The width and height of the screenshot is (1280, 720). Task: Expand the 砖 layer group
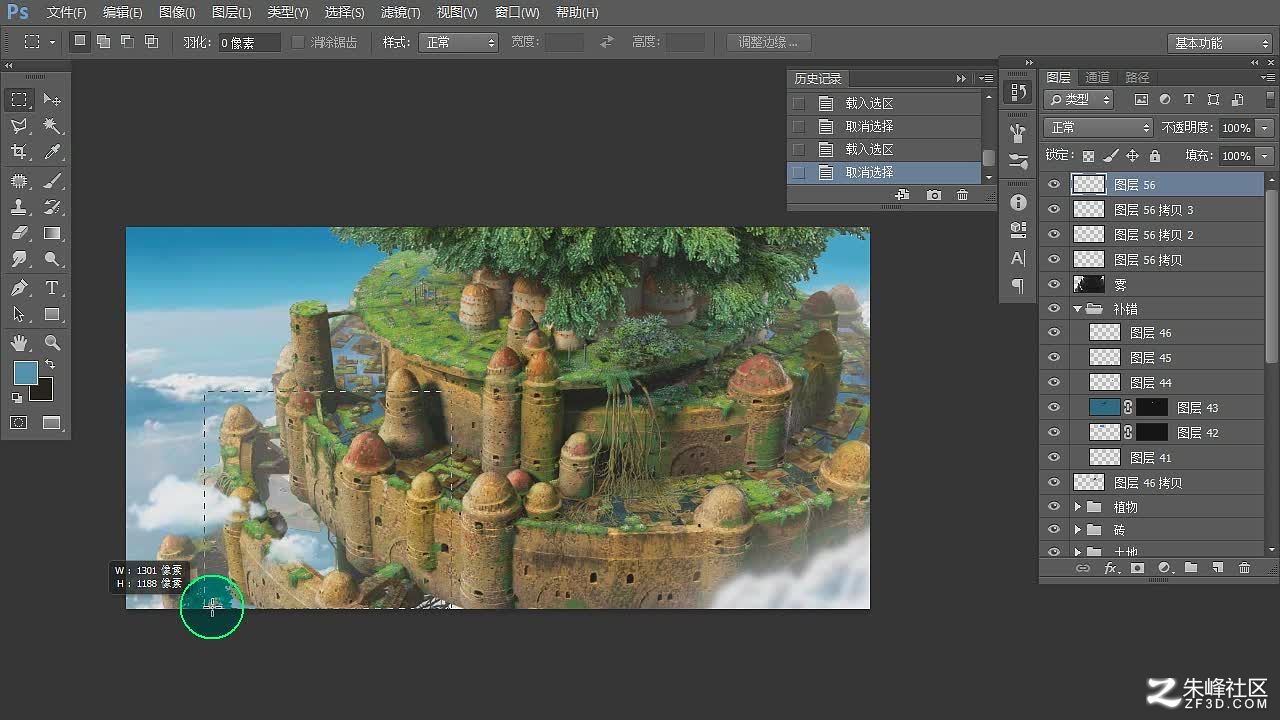1077,530
